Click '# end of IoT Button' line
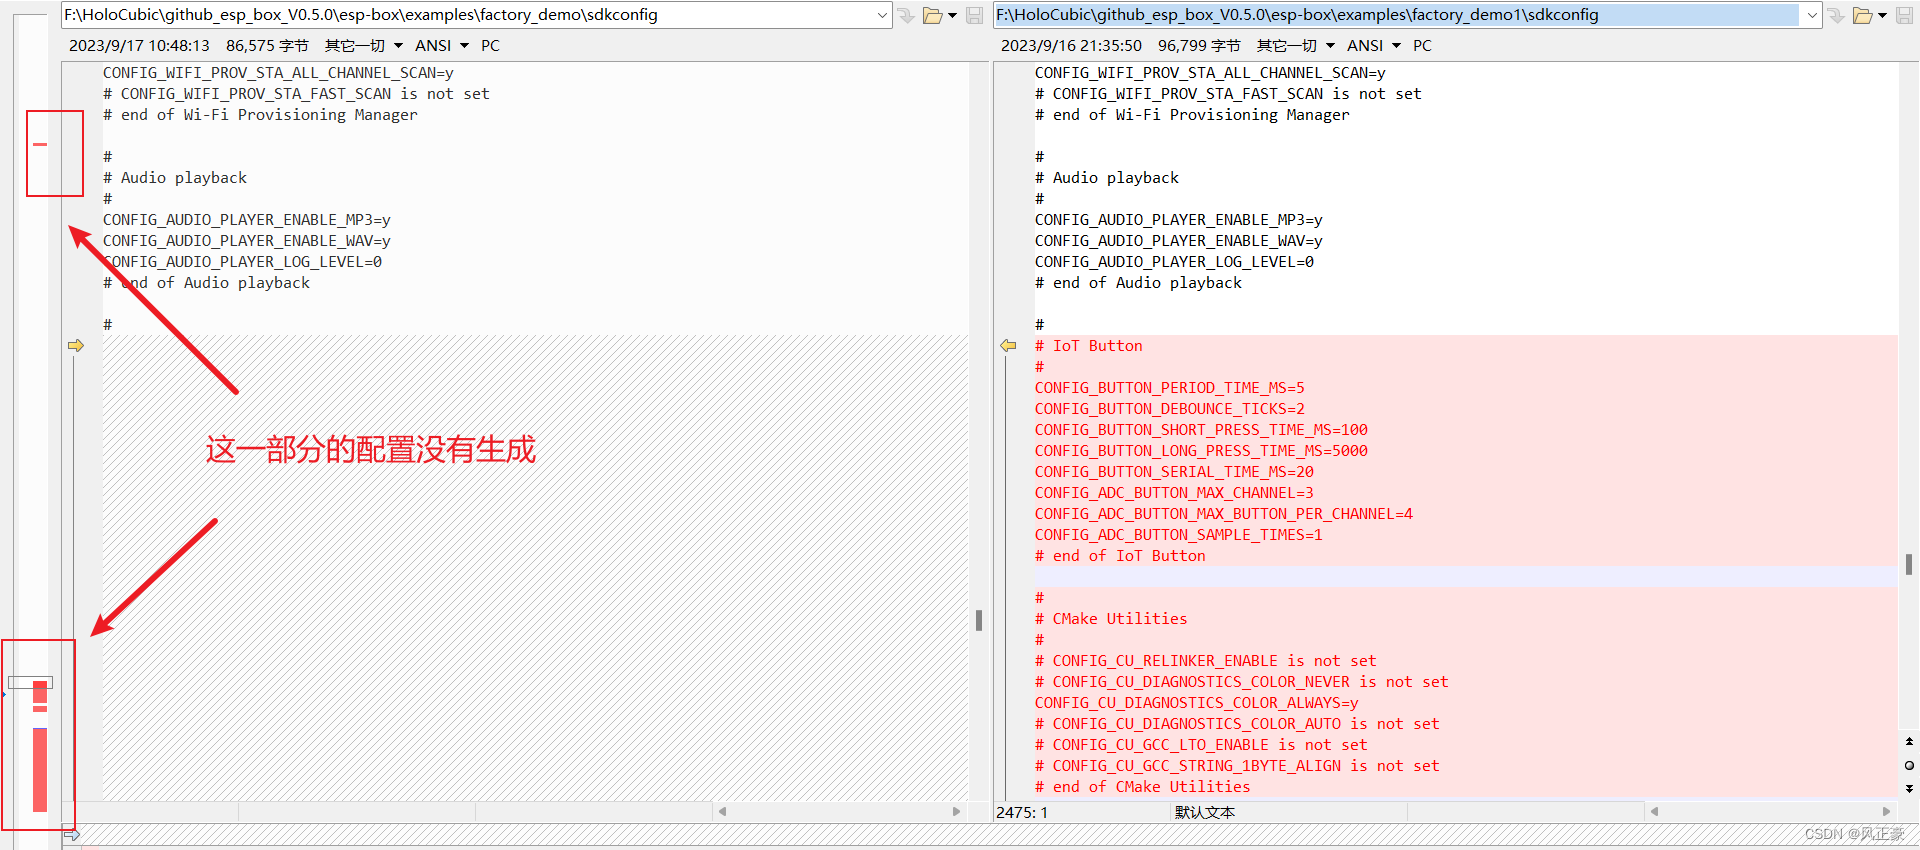Image resolution: width=1920 pixels, height=850 pixels. (1120, 556)
